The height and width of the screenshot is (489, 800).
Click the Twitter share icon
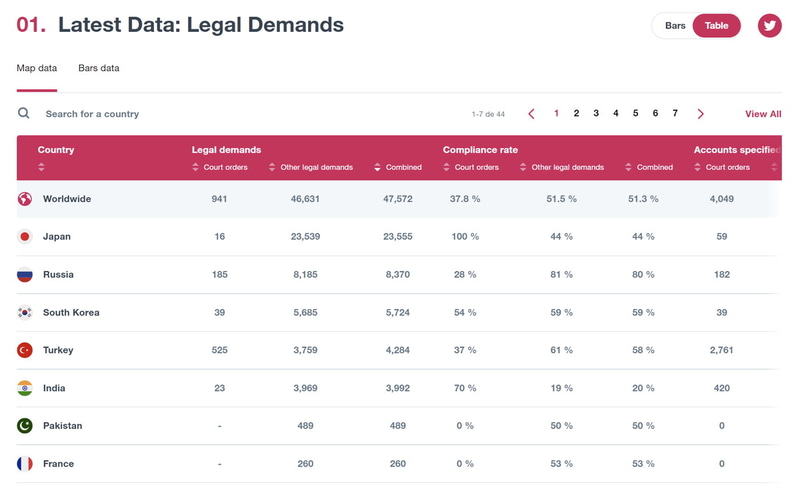(x=769, y=26)
